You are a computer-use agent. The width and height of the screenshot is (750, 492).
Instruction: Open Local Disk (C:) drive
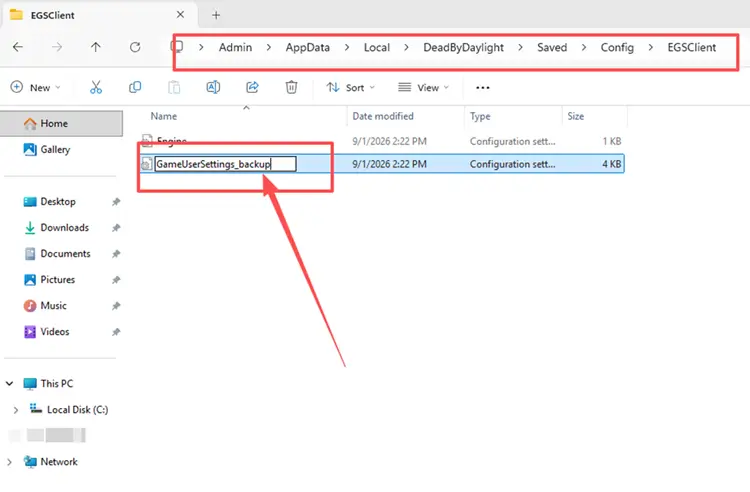pyautogui.click(x=77, y=410)
